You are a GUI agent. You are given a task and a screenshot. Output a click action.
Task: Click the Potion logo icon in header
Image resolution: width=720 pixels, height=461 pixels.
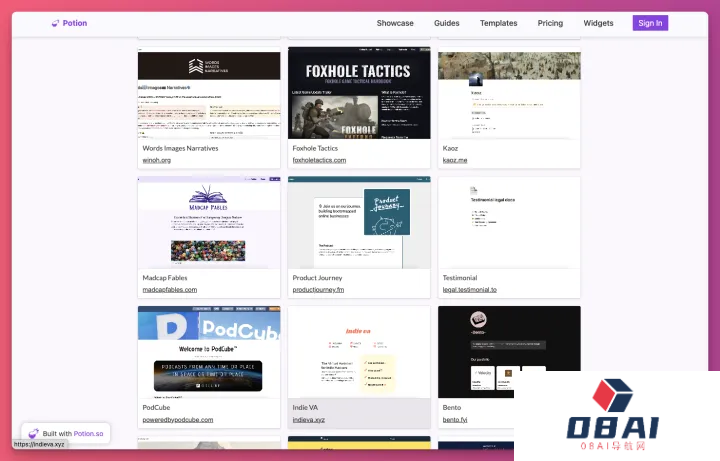[x=55, y=23]
